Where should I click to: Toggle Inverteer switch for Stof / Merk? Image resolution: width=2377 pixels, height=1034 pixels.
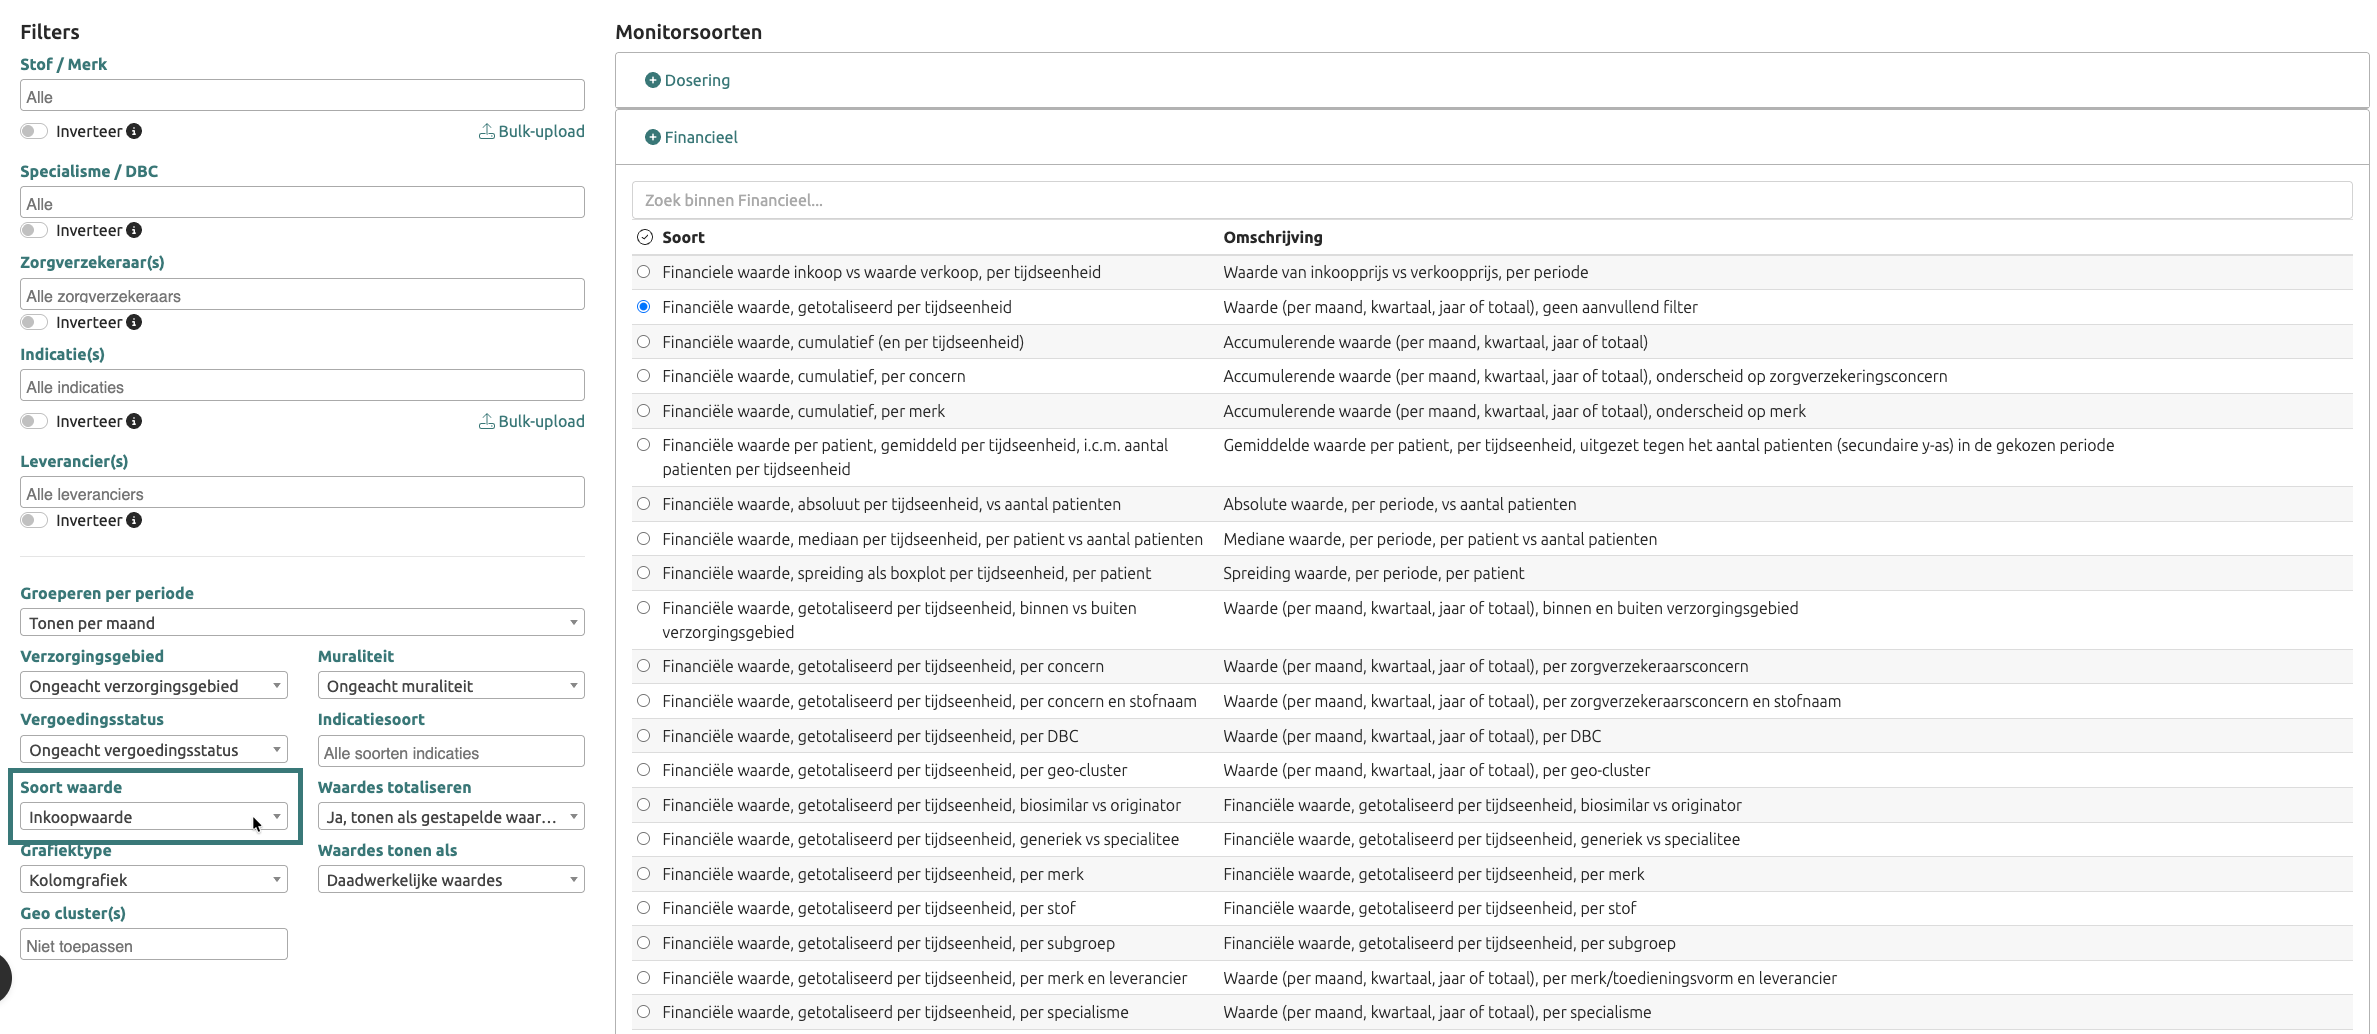pyautogui.click(x=34, y=131)
